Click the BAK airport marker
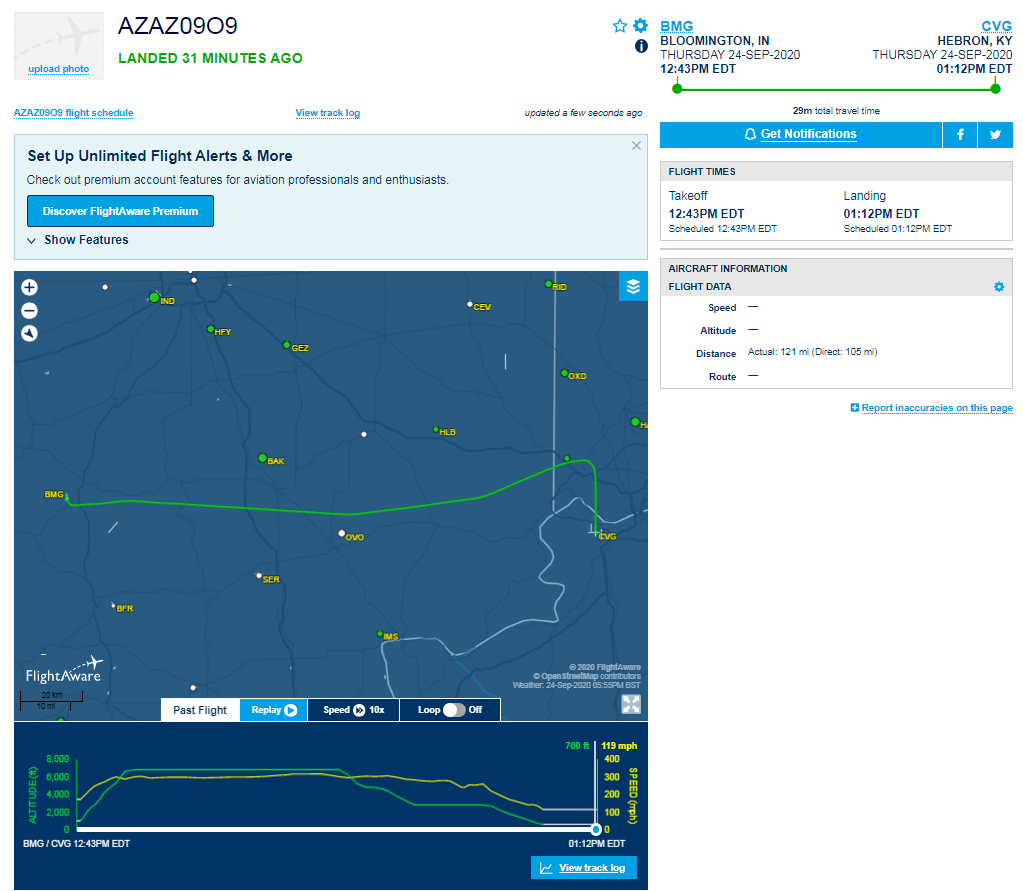 (x=262, y=459)
